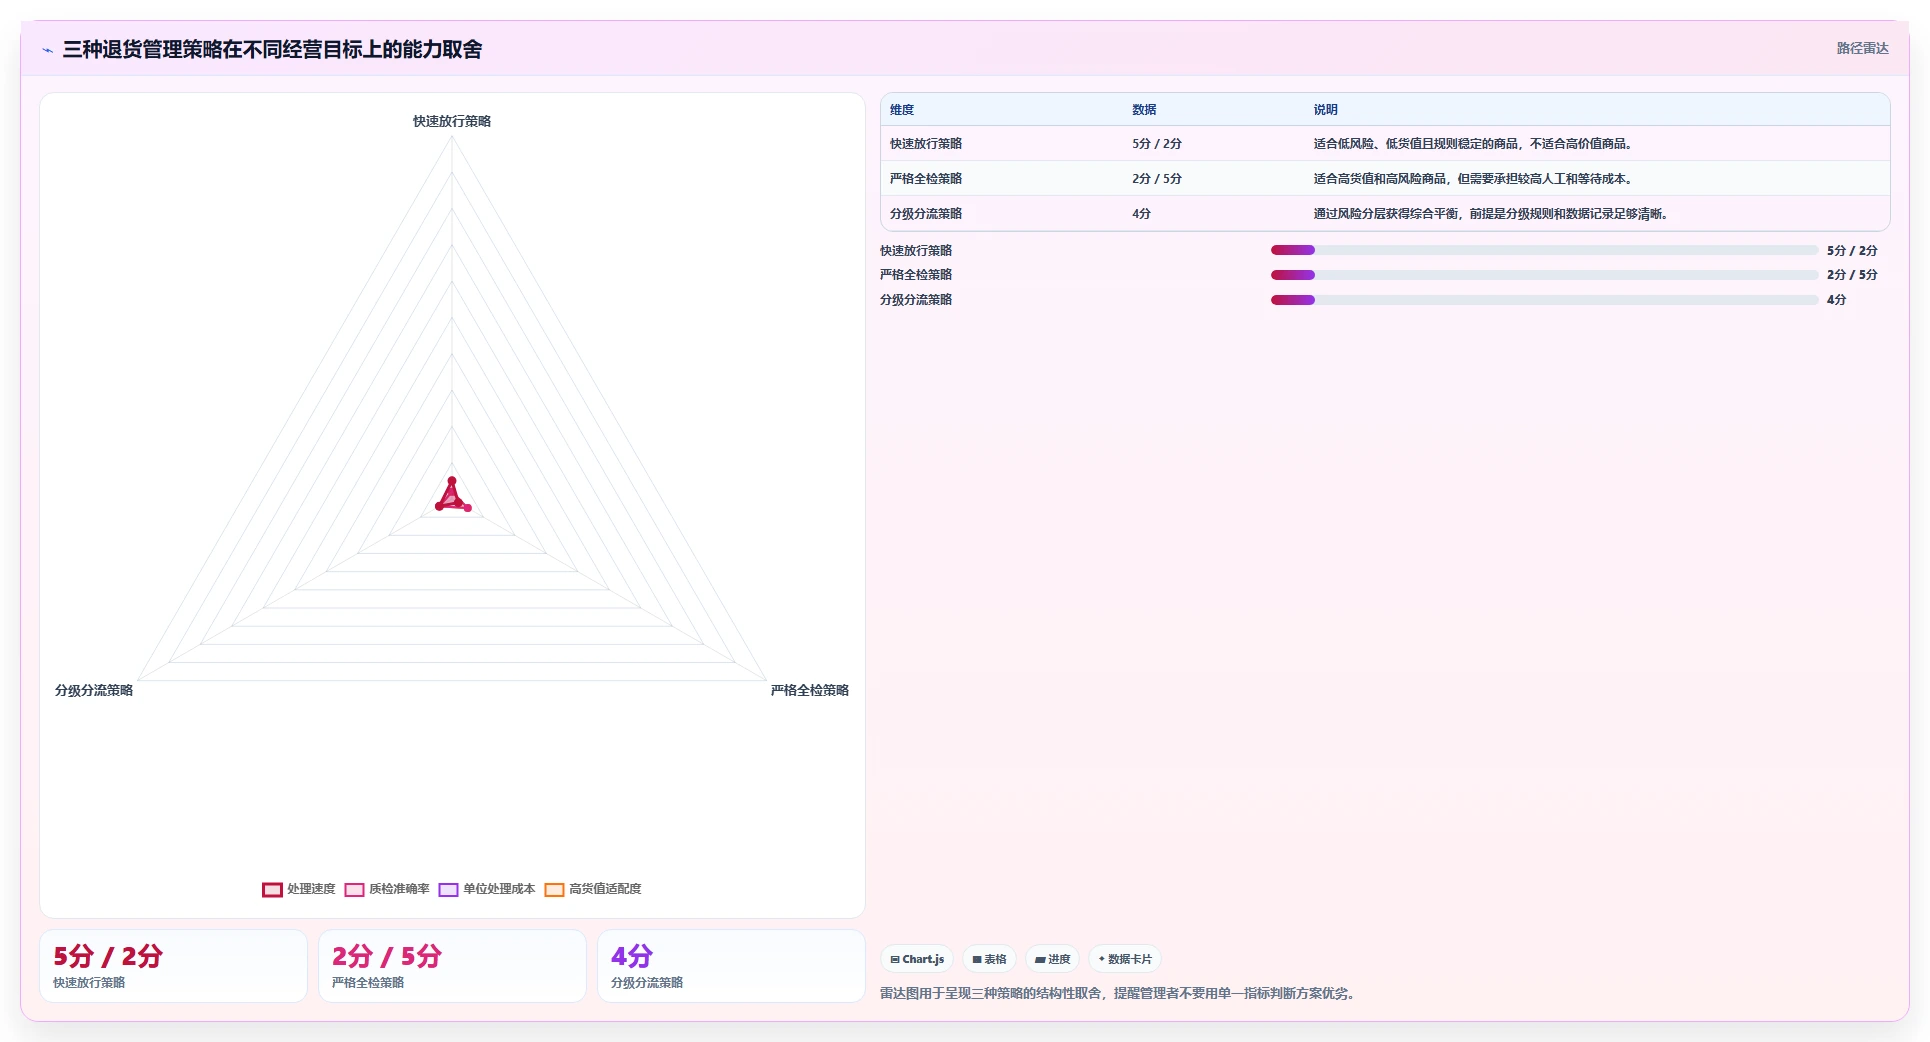Select the 5分 / 2分 快速放行策略 data card
Image resolution: width=1930 pixels, height=1042 pixels.
(x=173, y=966)
